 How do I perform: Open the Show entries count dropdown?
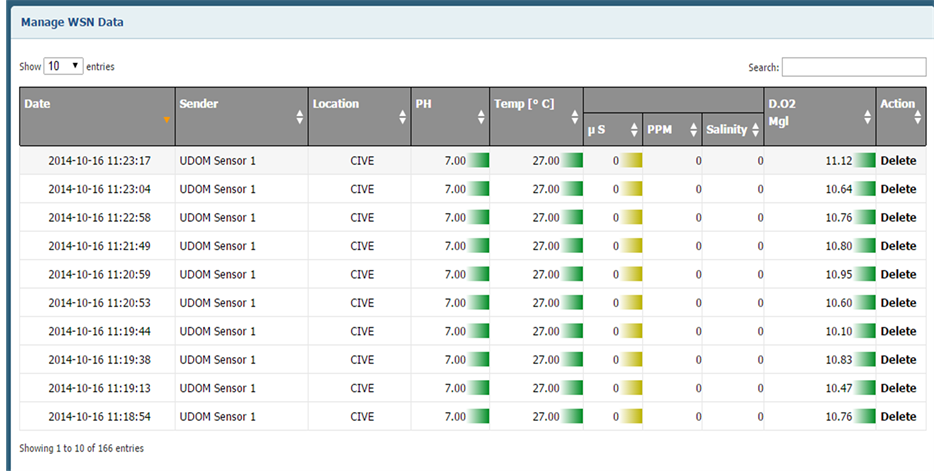coord(64,66)
